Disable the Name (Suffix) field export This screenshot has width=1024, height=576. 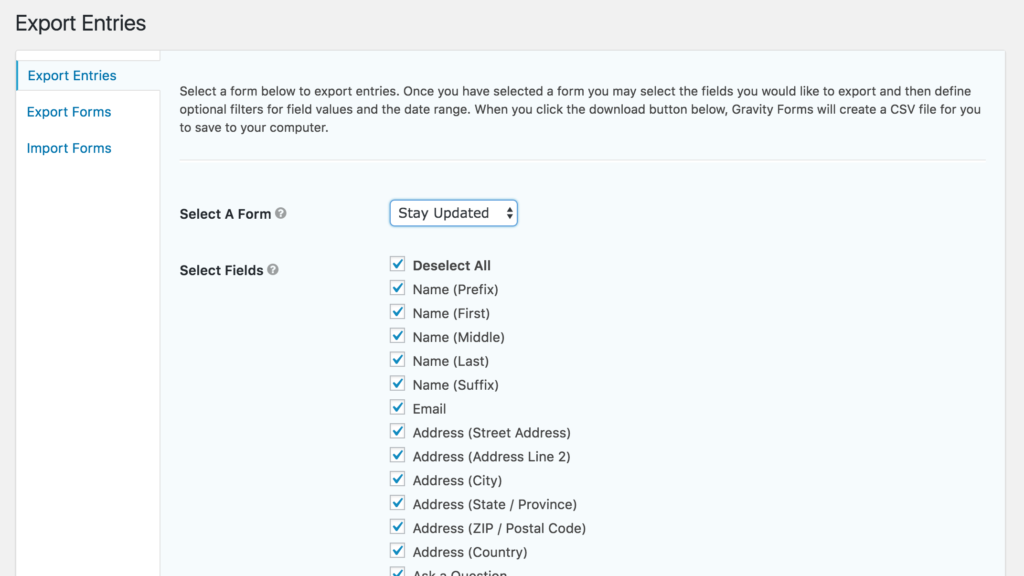click(398, 385)
